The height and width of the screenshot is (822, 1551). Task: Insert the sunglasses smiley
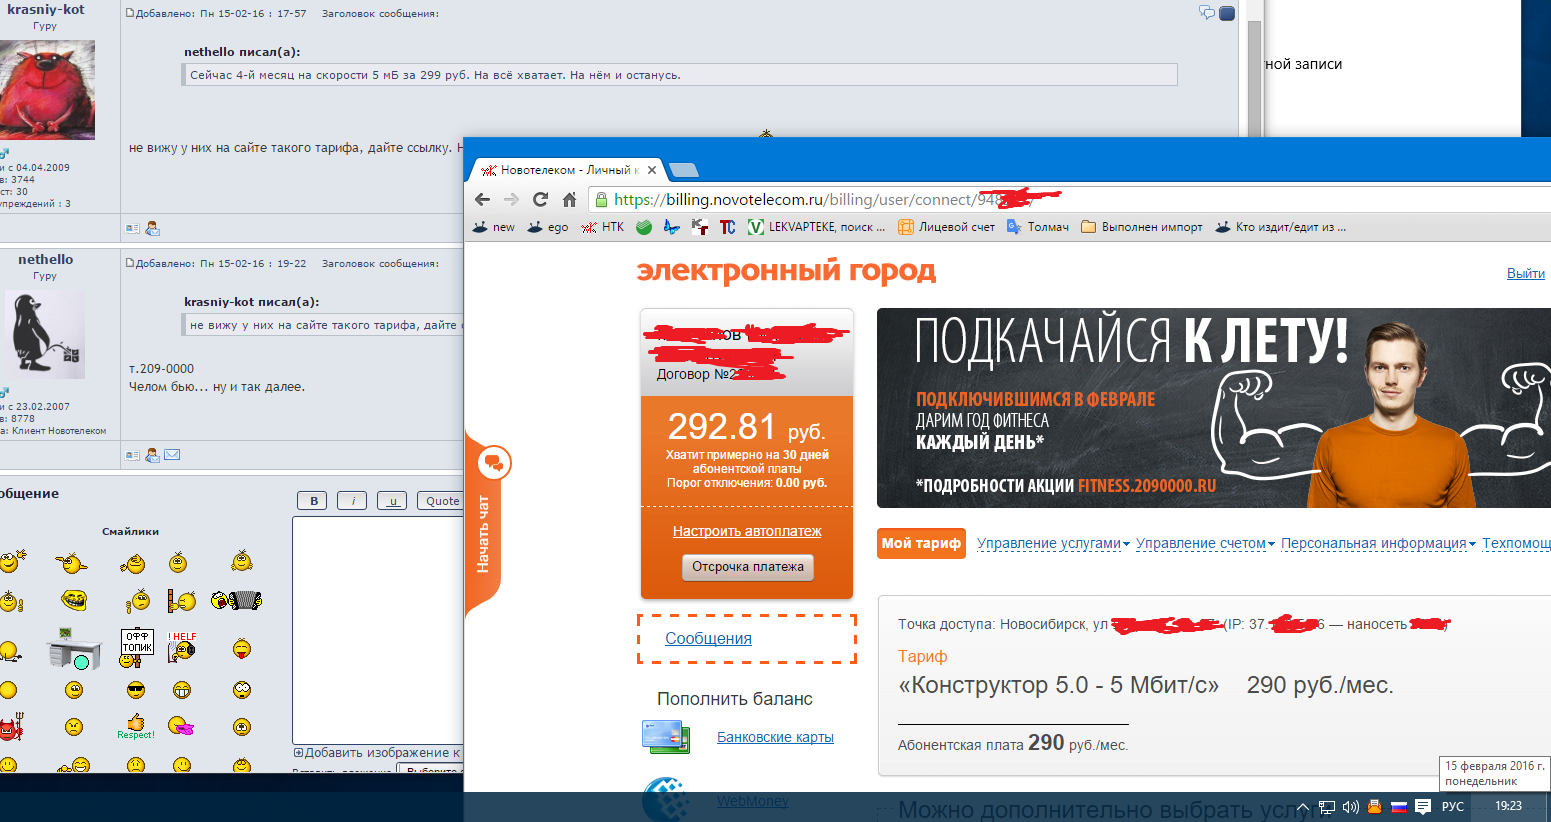[136, 690]
